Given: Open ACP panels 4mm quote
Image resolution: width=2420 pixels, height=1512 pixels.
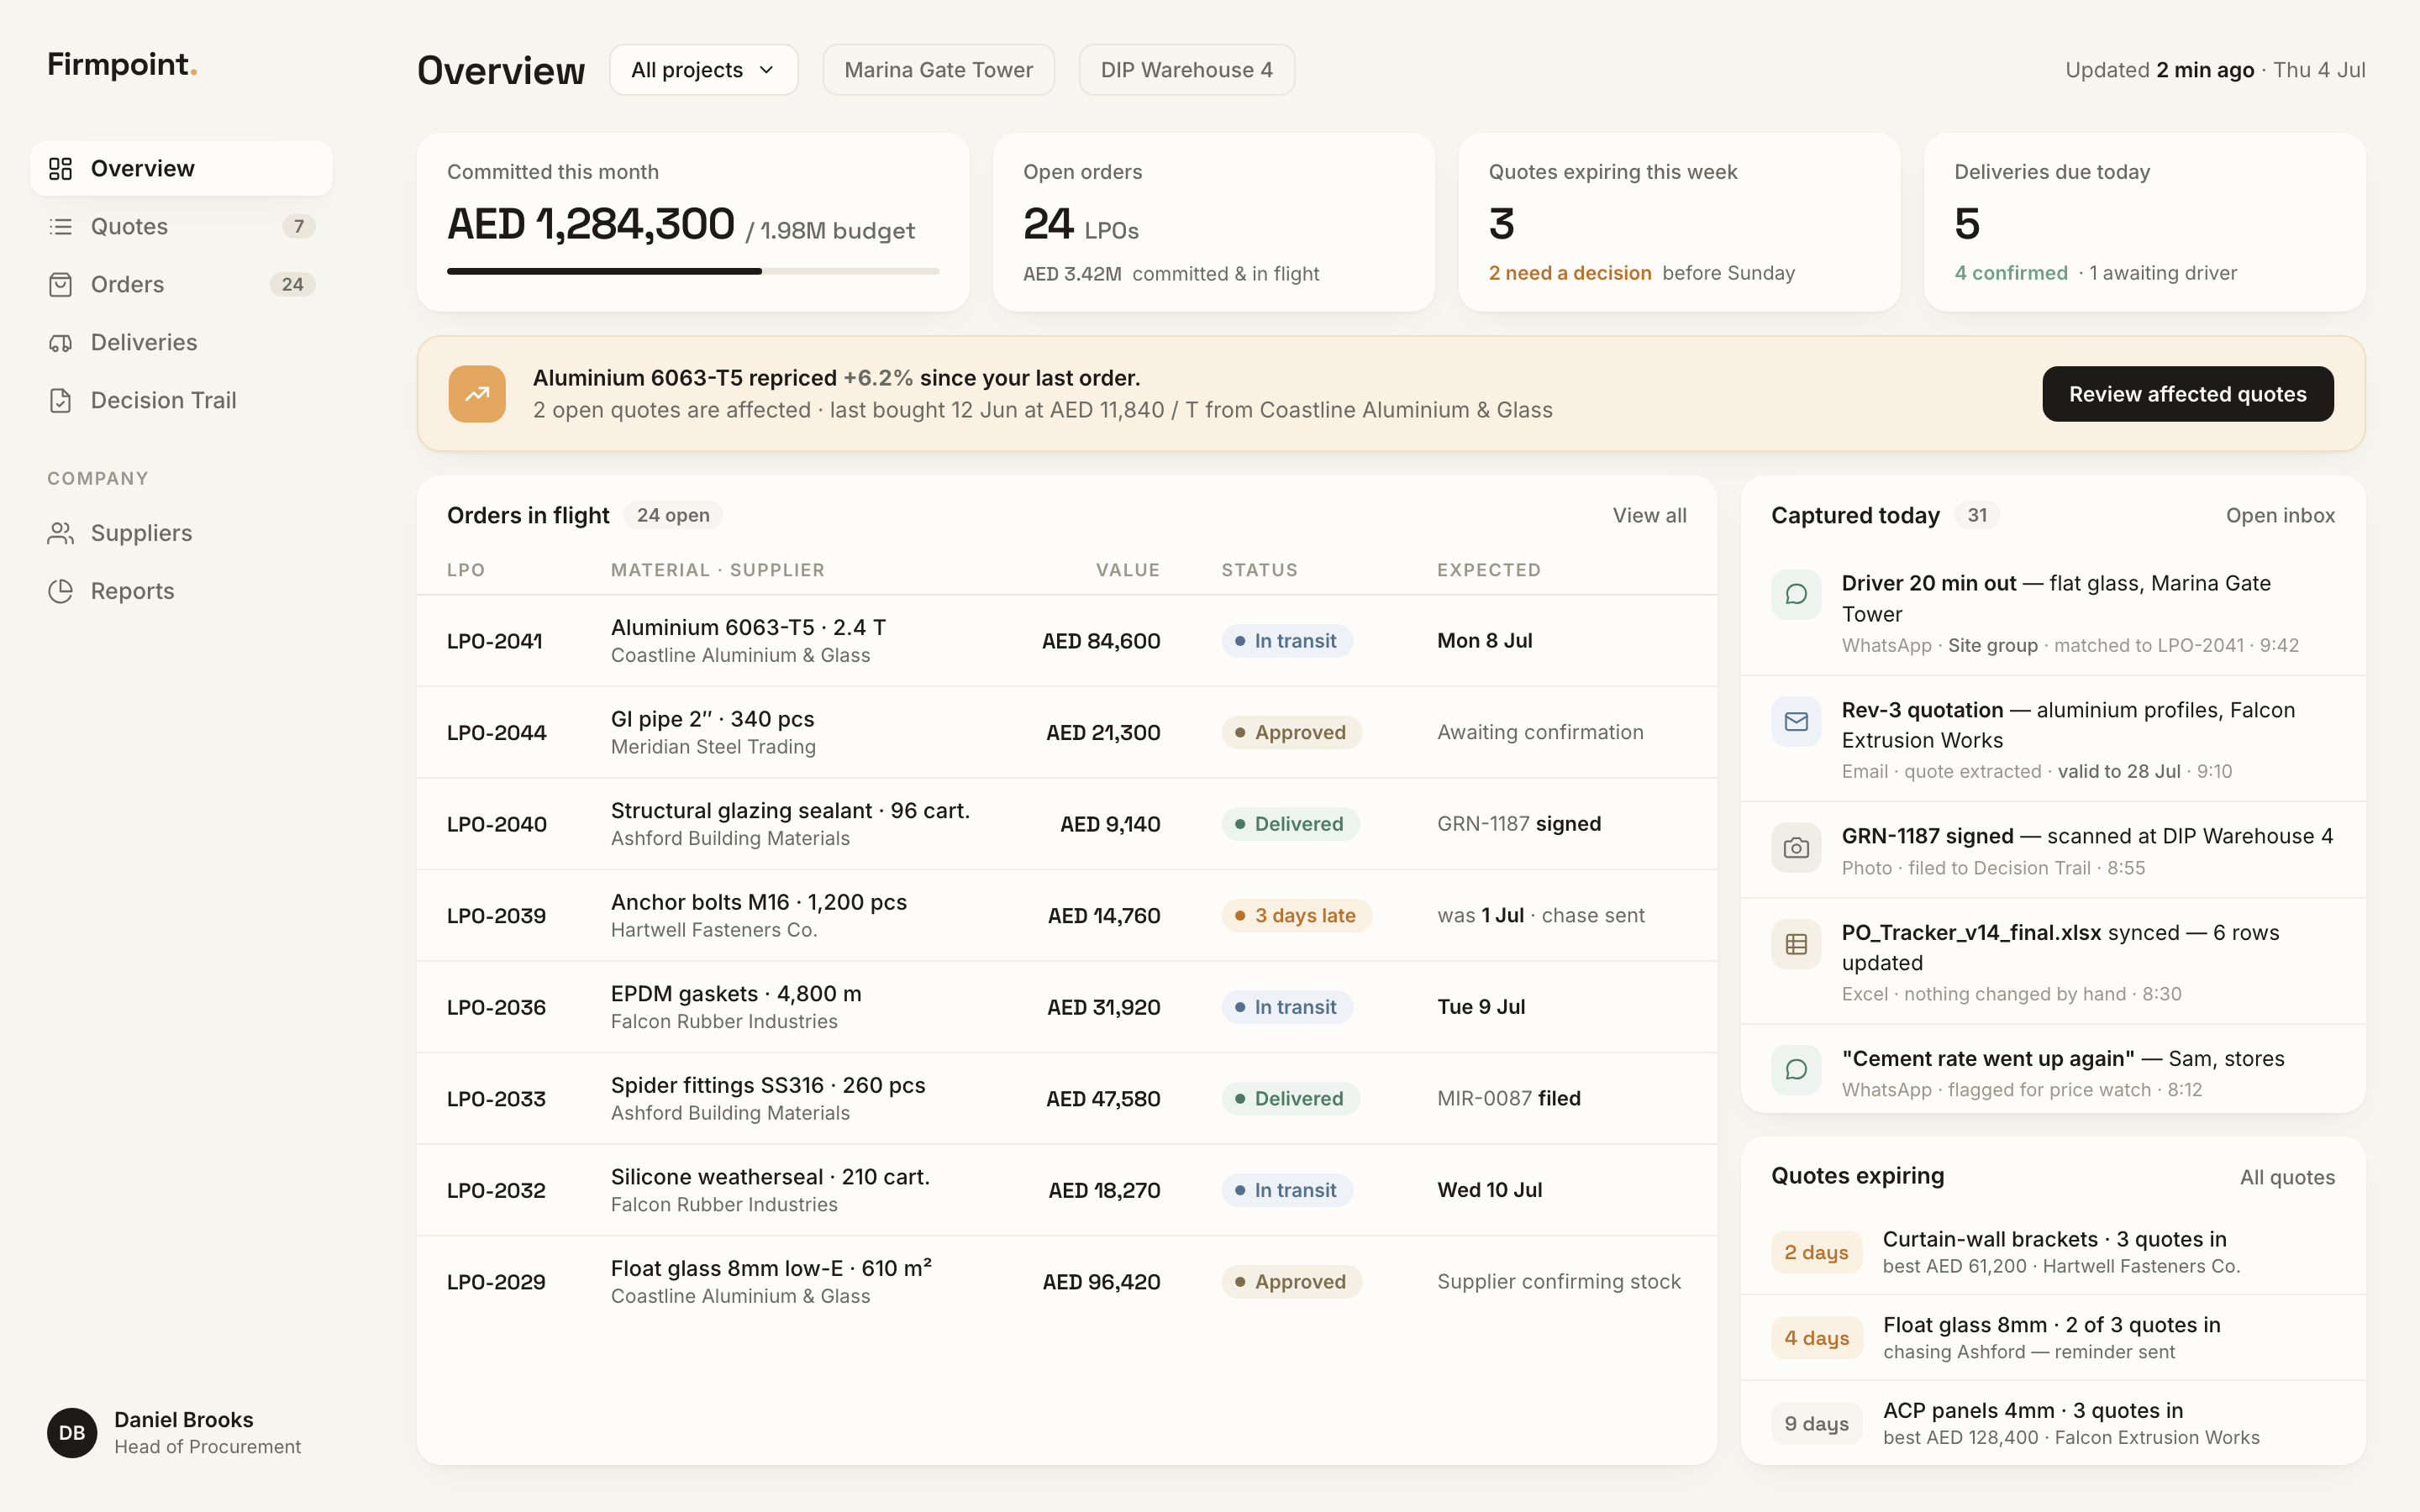Looking at the screenshot, I should click(x=2053, y=1423).
